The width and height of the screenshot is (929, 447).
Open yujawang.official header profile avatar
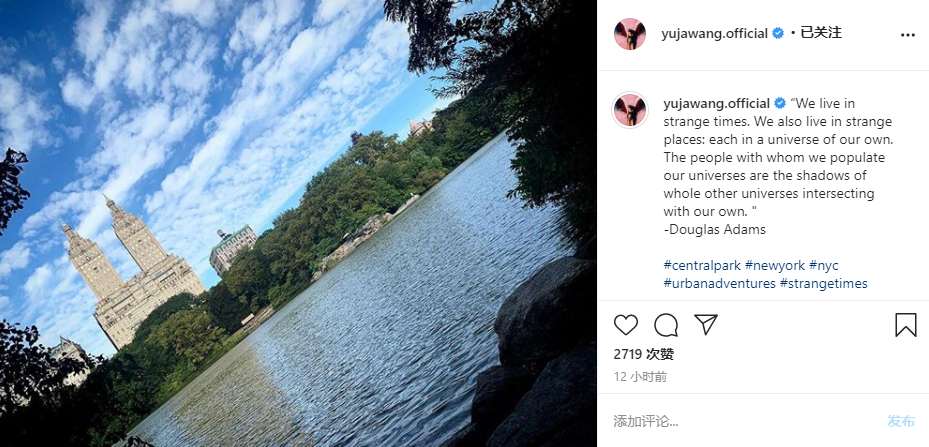[630, 34]
